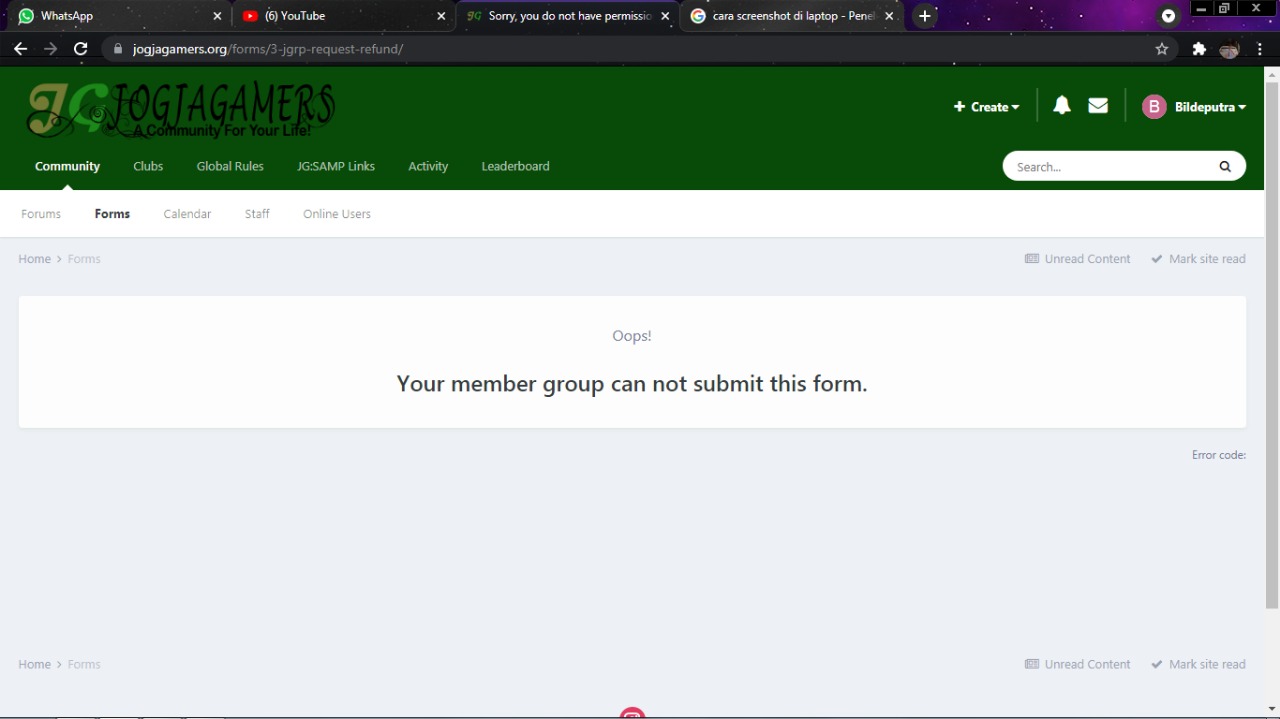Screen dimensions: 1280x719
Task: Click the 'Oops!' text
Action: tap(632, 336)
